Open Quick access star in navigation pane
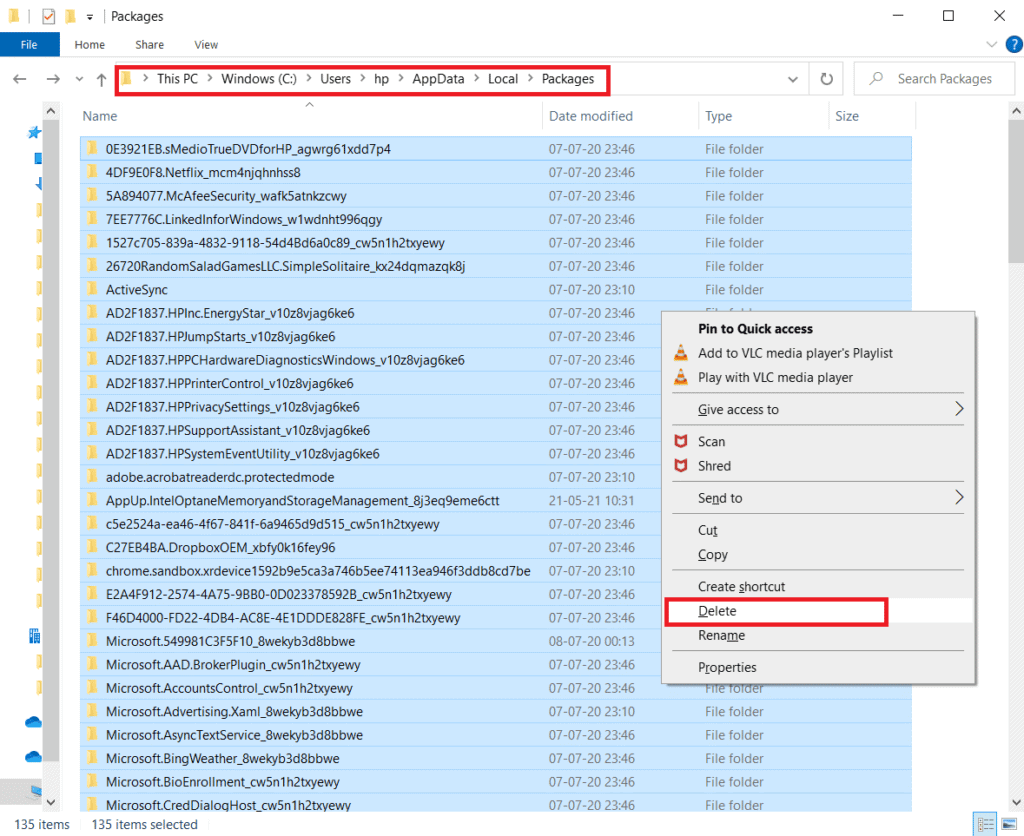The height and width of the screenshot is (836, 1024). click(33, 132)
